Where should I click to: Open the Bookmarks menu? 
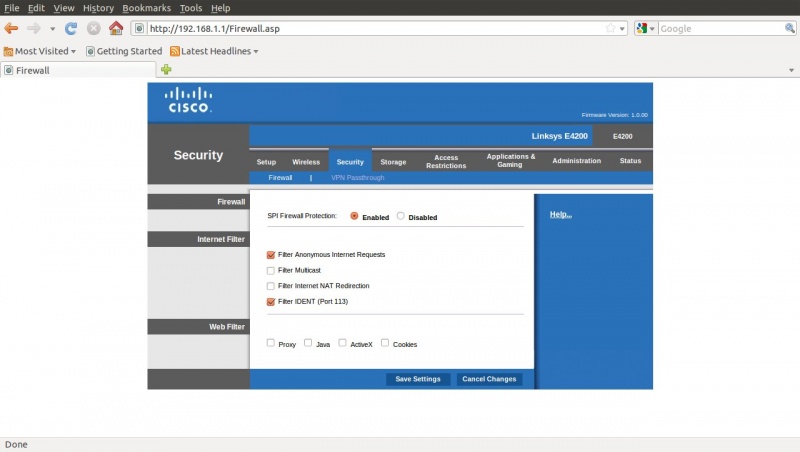tap(146, 8)
